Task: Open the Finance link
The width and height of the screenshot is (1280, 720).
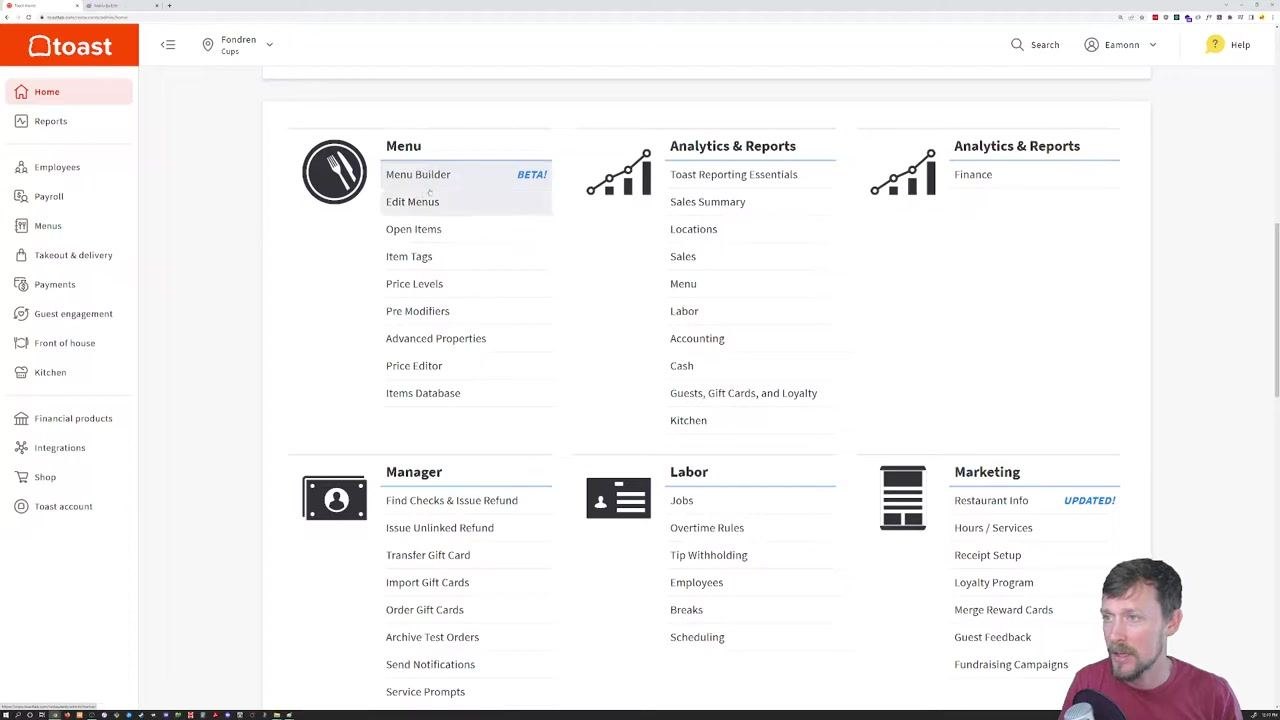Action: pyautogui.click(x=973, y=174)
